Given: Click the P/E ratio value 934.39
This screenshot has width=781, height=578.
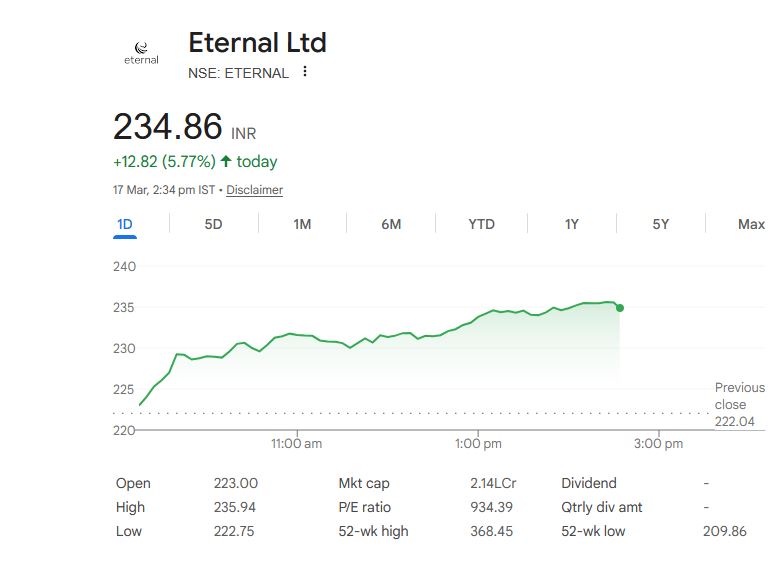Looking at the screenshot, I should click(x=491, y=507).
